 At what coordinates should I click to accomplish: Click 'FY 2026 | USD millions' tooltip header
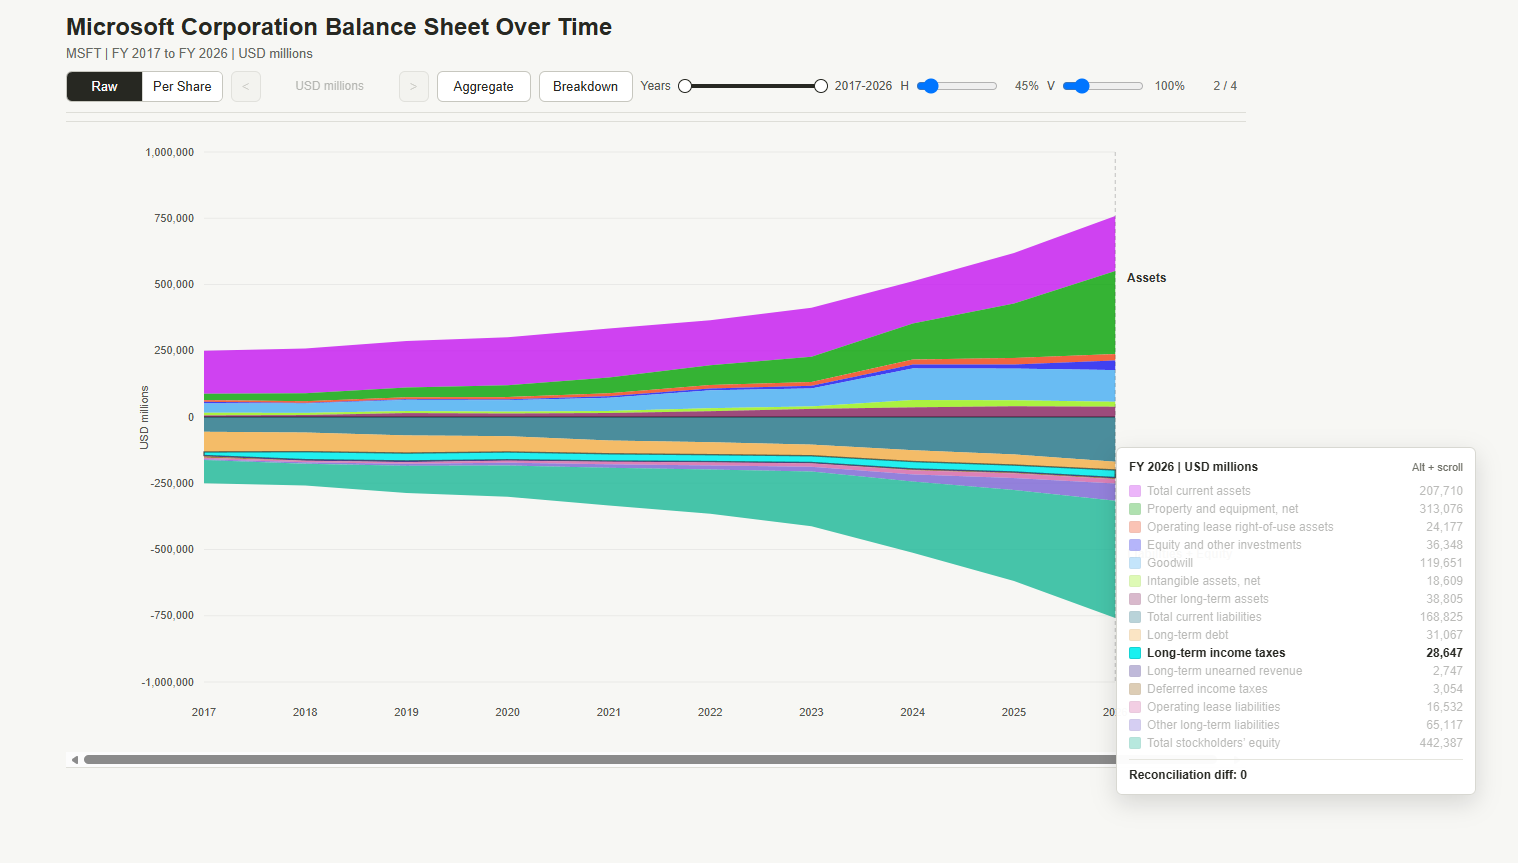point(1193,467)
